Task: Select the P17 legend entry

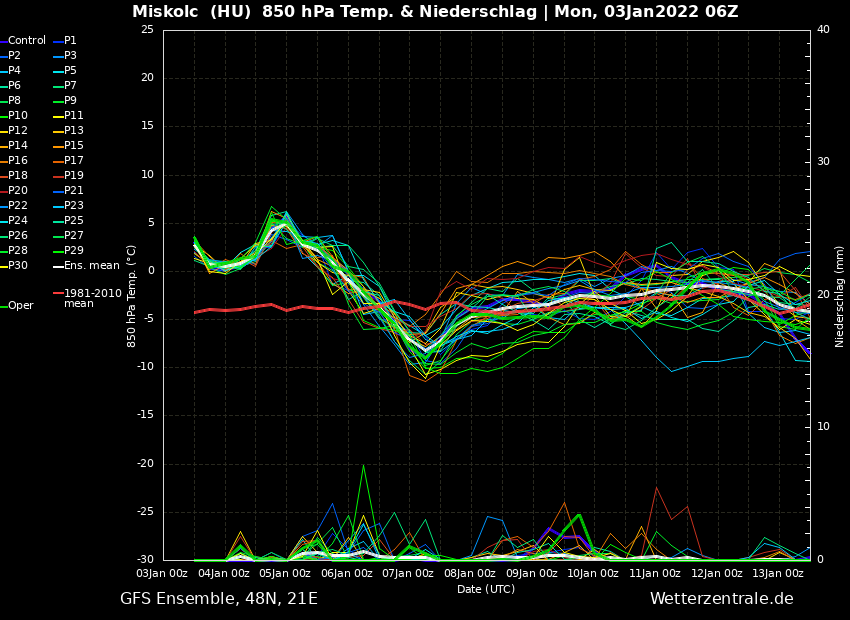Action: coord(74,161)
